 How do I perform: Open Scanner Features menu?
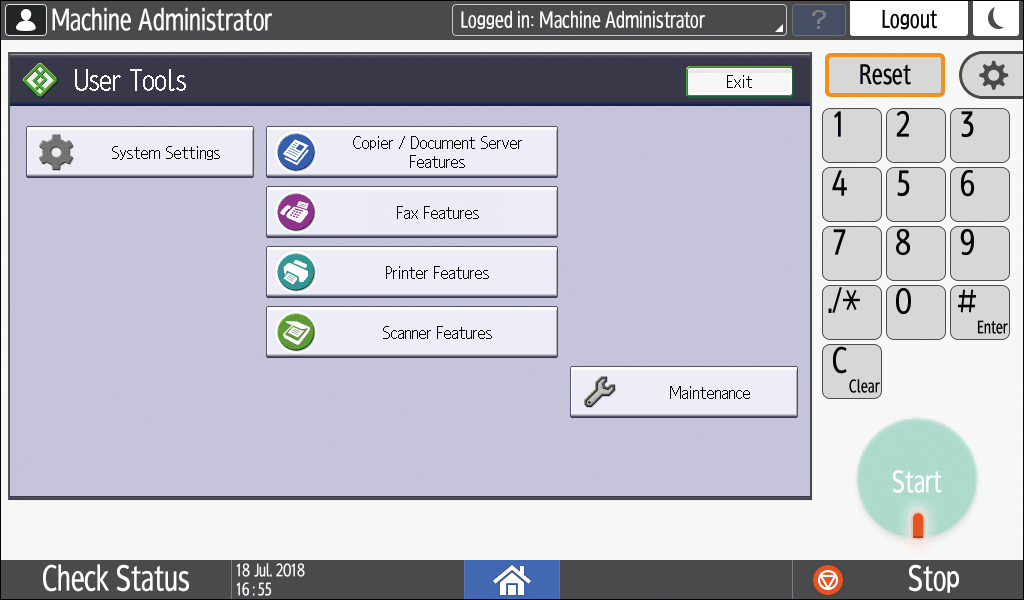[x=411, y=332]
